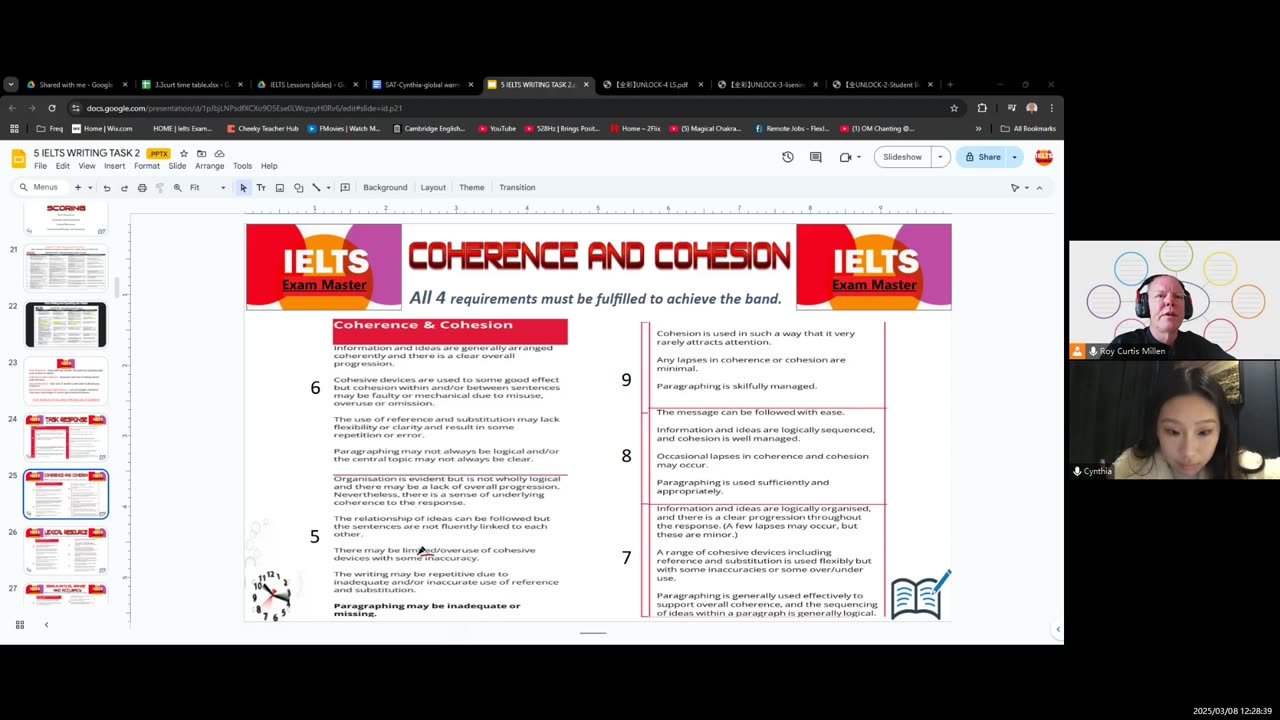
Task: Switch to the IELTS Lessons (slides) tab
Action: coord(307,85)
